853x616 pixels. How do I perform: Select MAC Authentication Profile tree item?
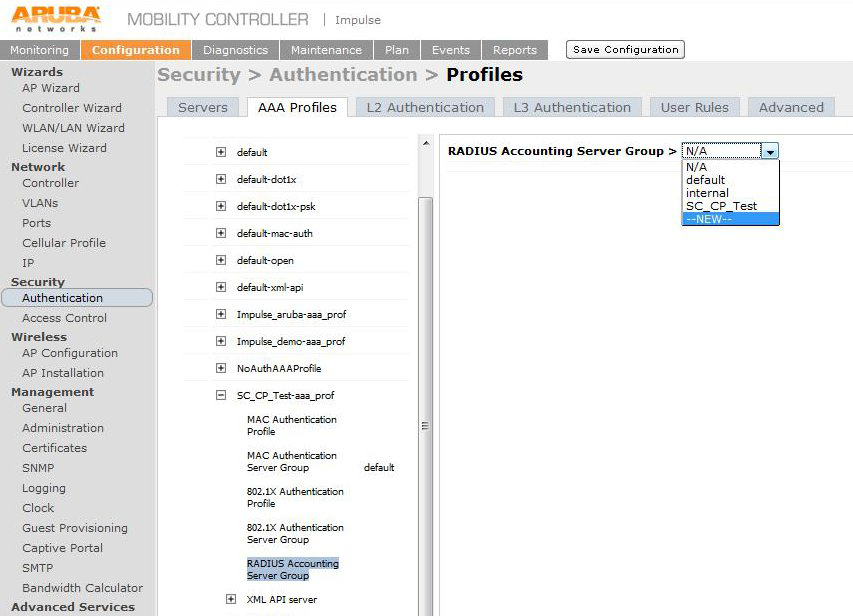point(292,426)
